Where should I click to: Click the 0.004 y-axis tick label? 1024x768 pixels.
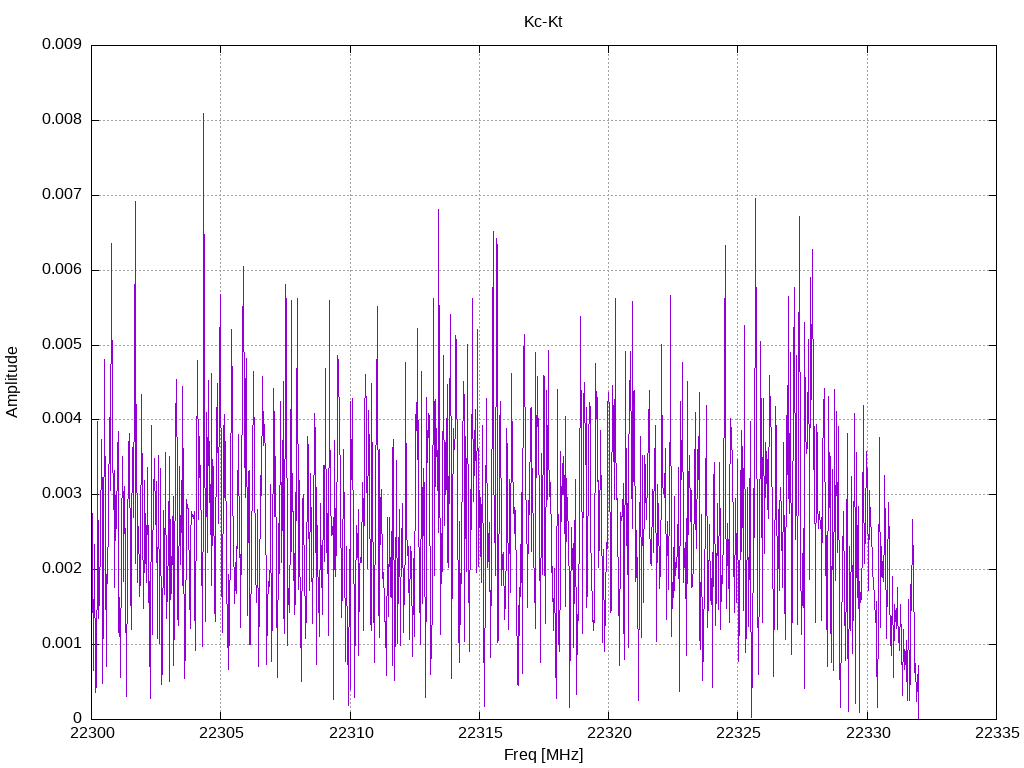[62, 419]
